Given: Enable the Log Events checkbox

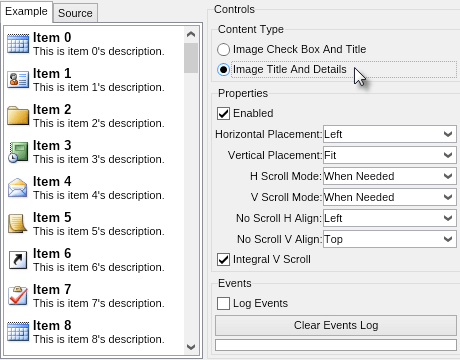Looking at the screenshot, I should point(223,303).
